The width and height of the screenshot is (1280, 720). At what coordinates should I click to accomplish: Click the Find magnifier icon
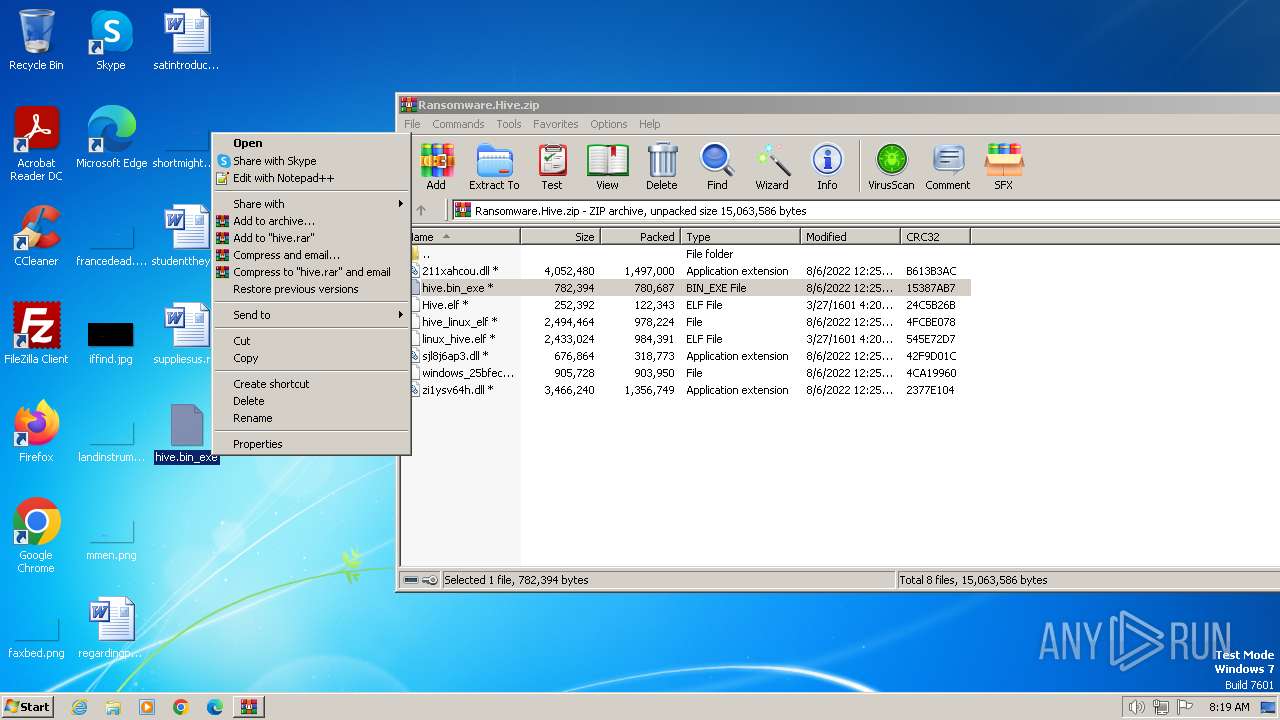pos(717,166)
